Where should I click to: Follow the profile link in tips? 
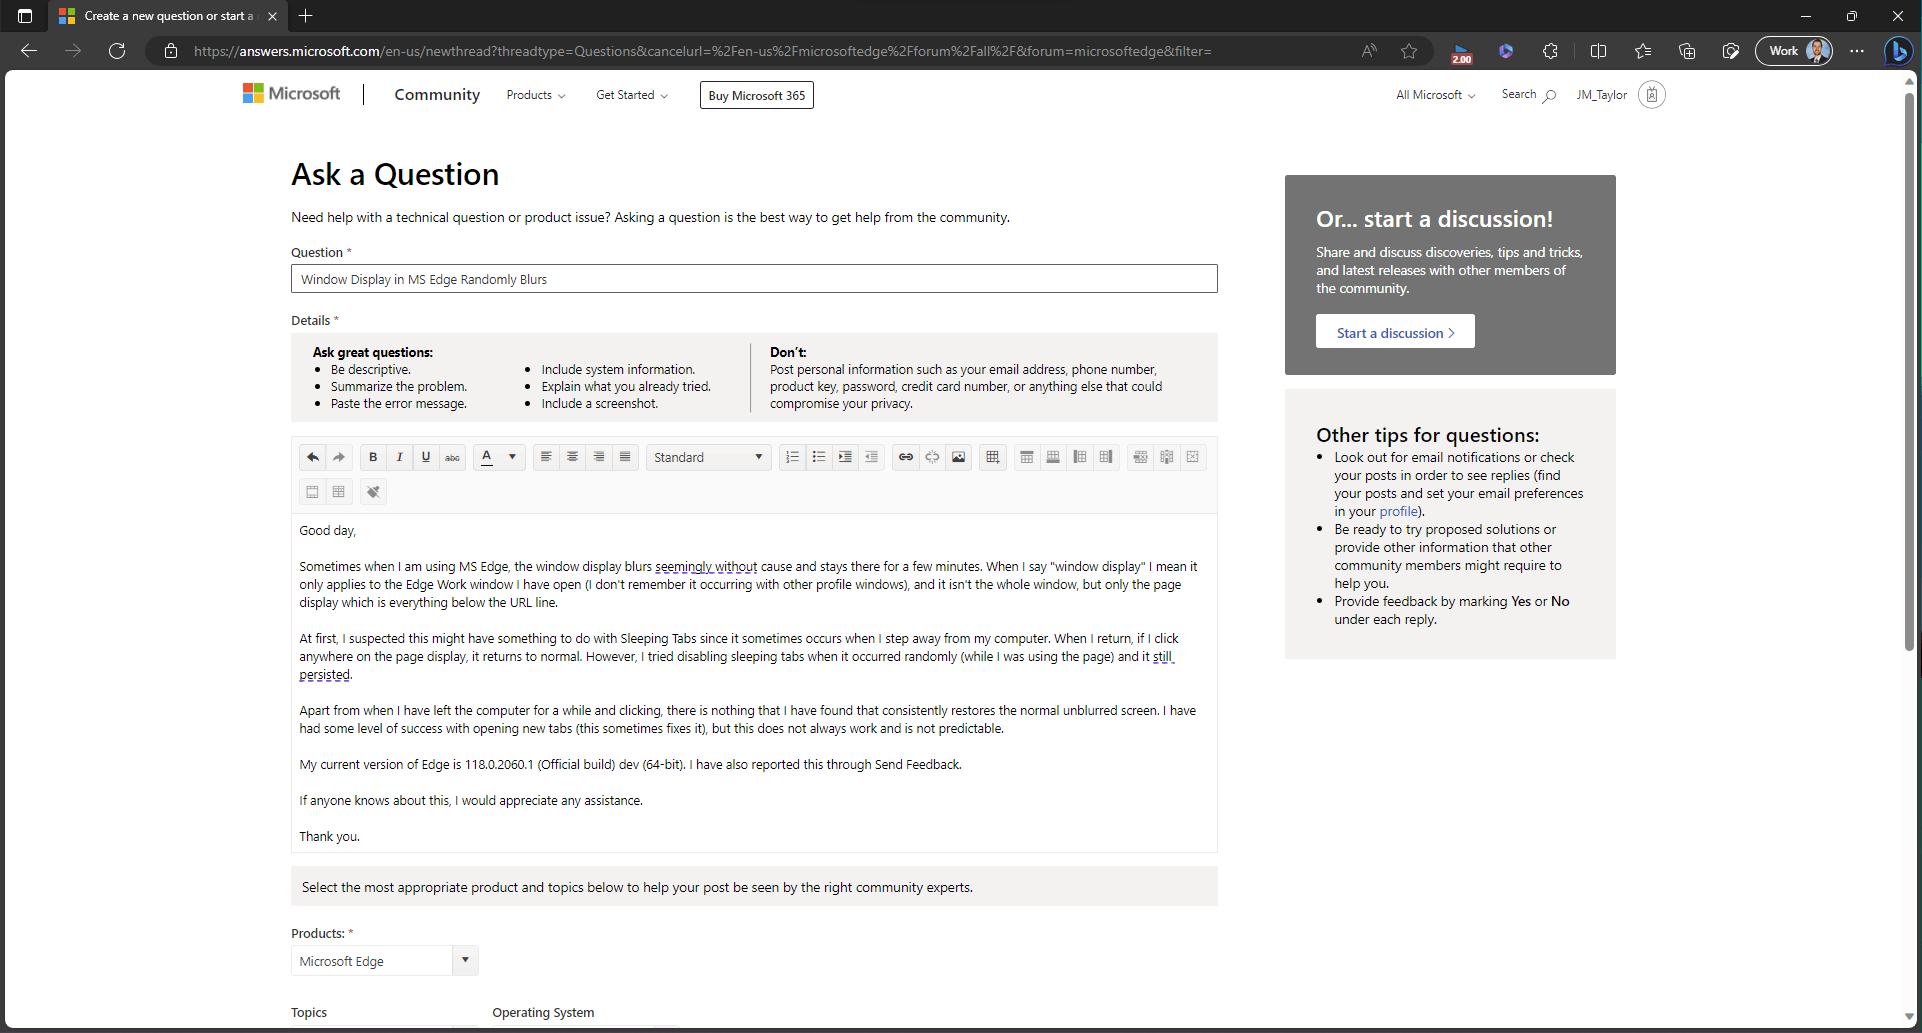(x=1398, y=511)
